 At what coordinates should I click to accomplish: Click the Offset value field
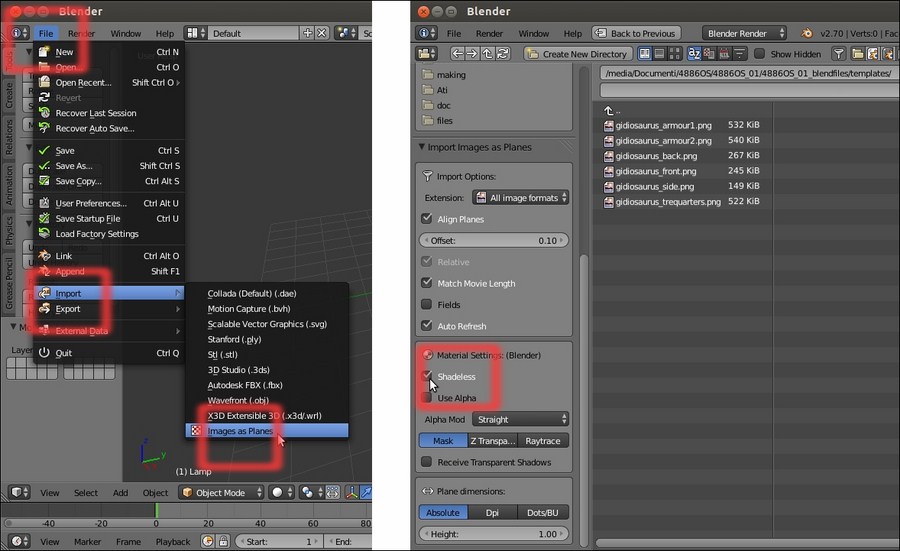(494, 240)
